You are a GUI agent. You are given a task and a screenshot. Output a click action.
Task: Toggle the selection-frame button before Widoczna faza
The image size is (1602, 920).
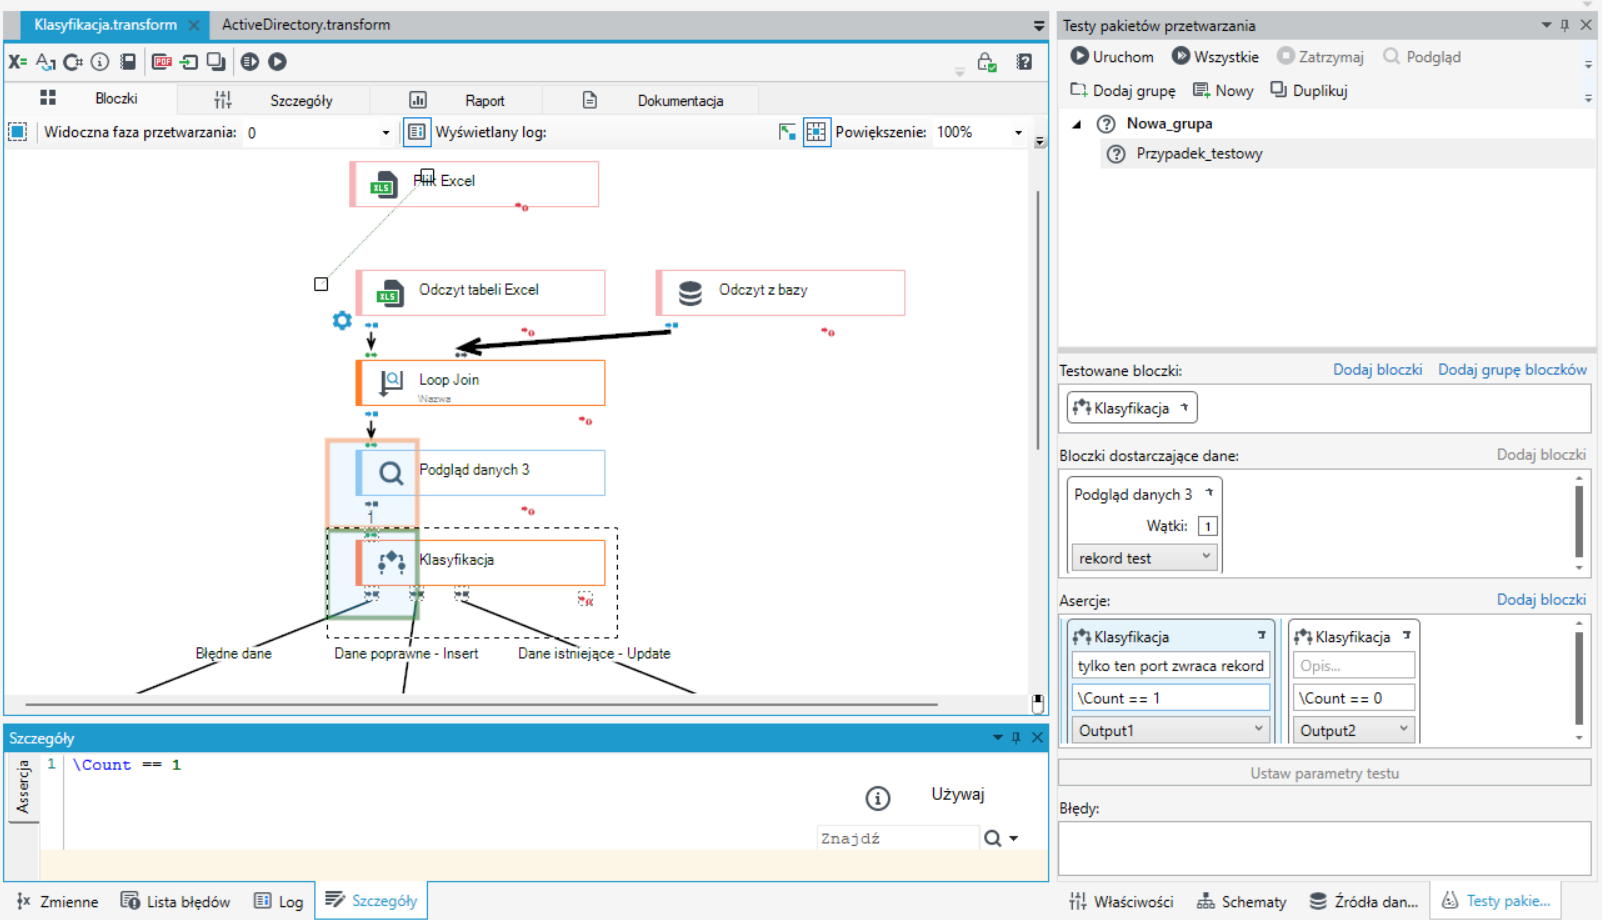17,132
